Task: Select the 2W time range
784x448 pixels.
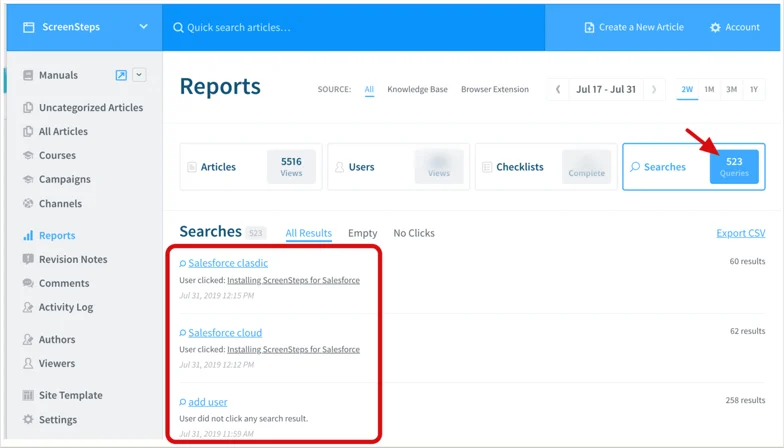Action: click(687, 90)
